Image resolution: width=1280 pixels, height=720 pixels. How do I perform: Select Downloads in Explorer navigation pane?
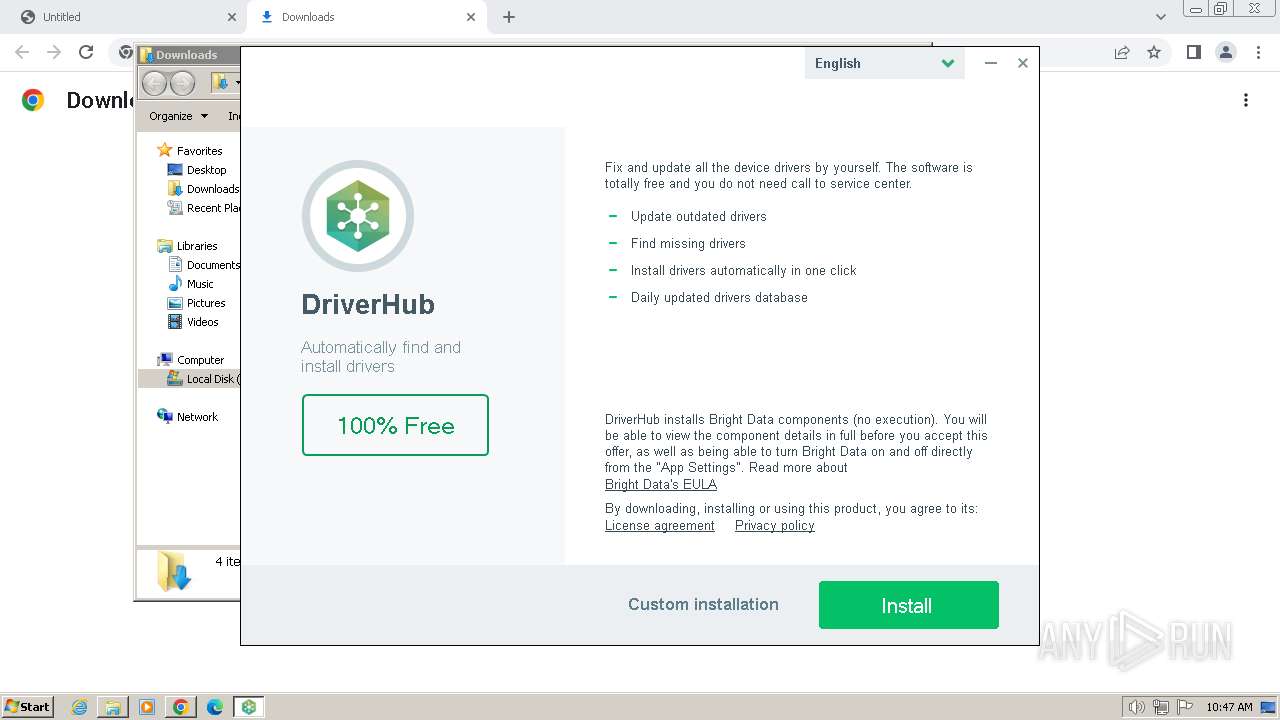click(x=204, y=189)
